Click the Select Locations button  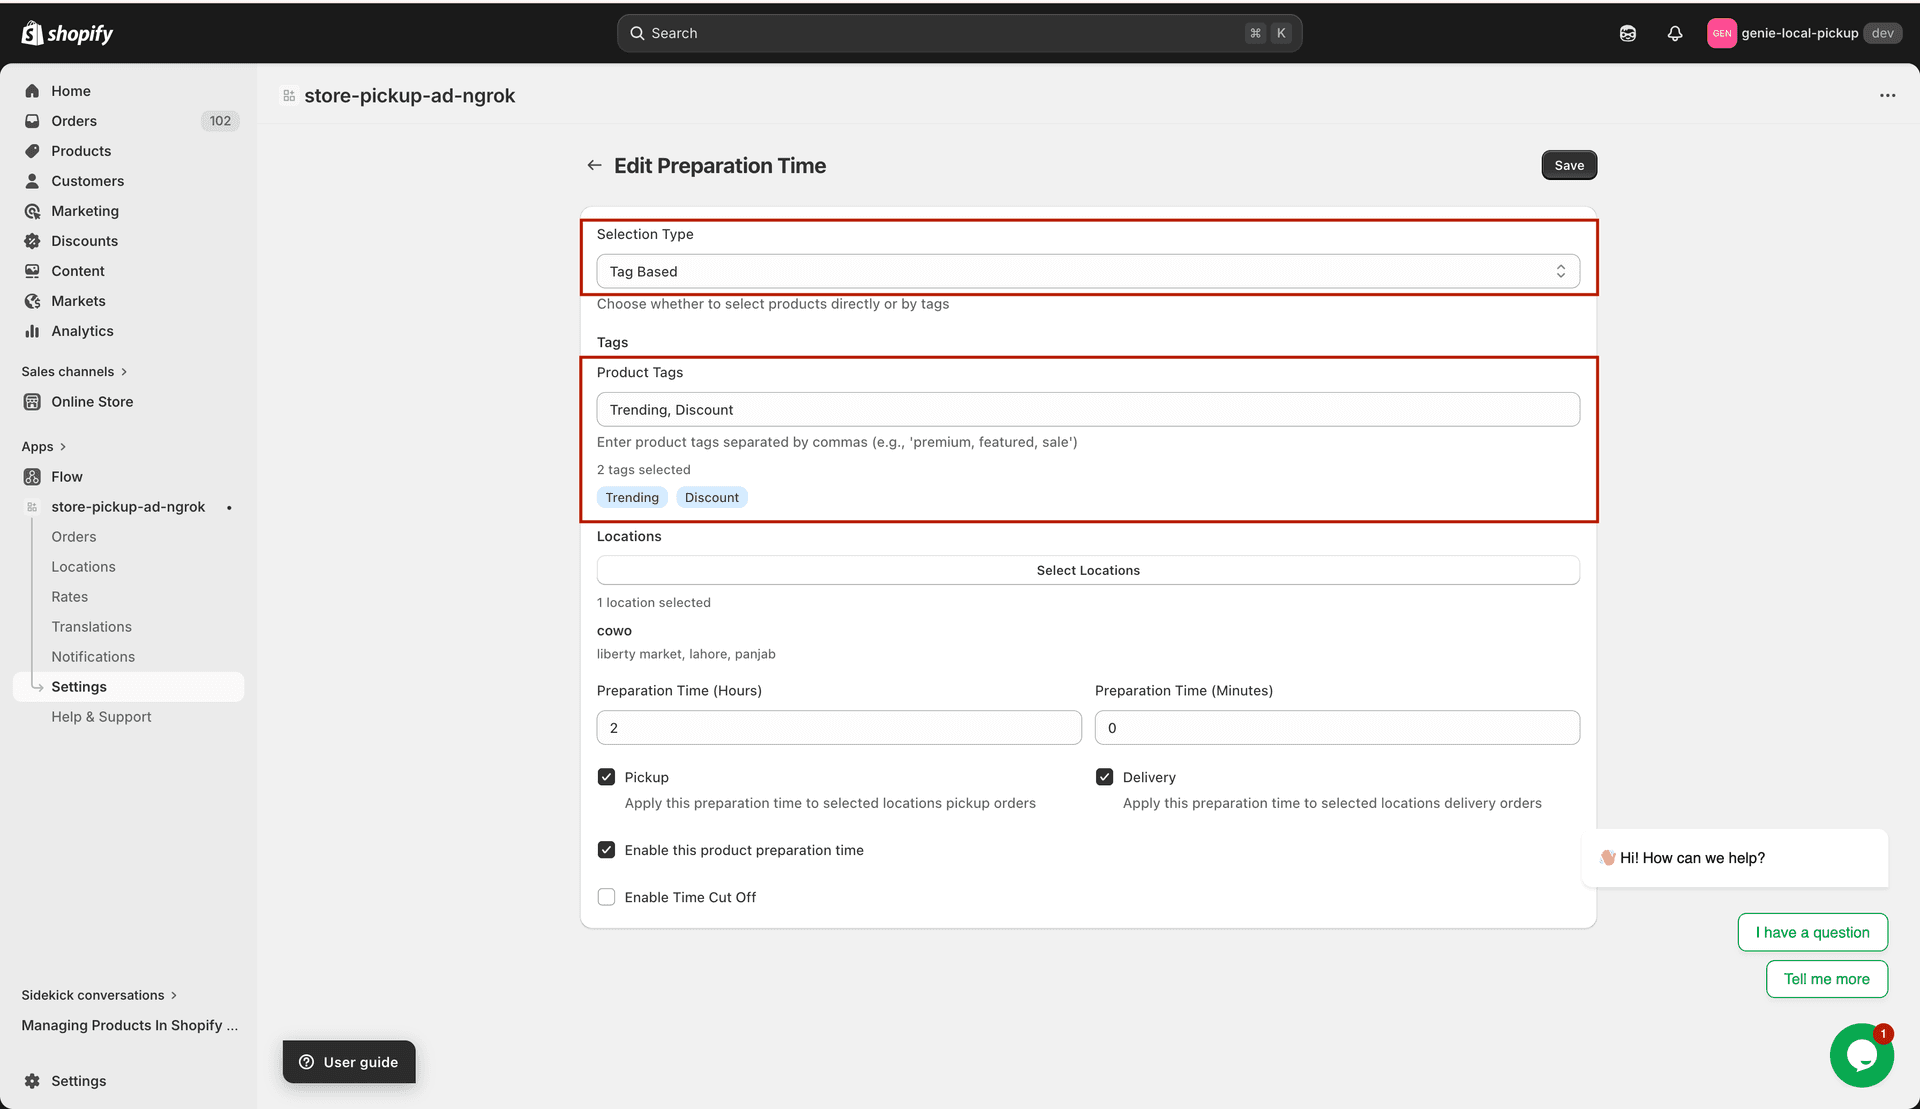[x=1088, y=569]
